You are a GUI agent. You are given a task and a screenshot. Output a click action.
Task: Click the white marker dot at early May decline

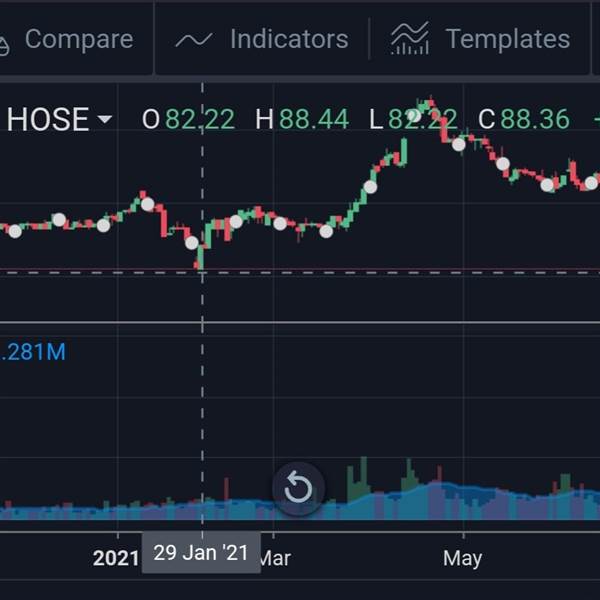pyautogui.click(x=459, y=145)
